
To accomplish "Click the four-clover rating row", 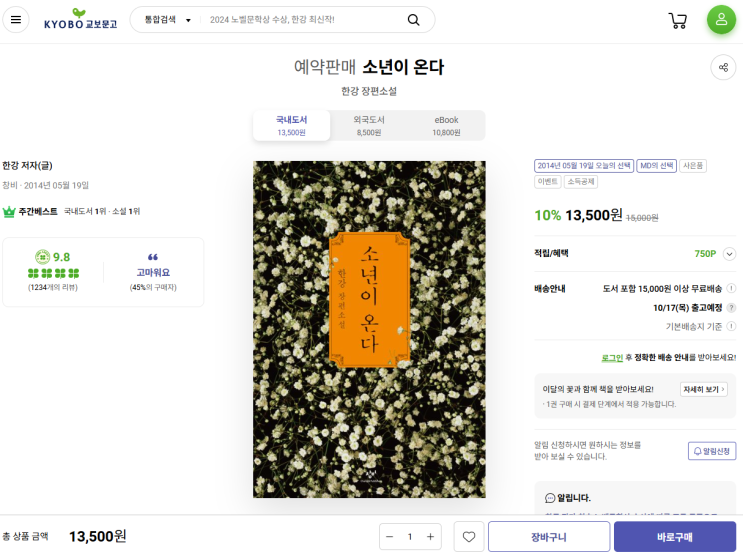I will pyautogui.click(x=54, y=273).
